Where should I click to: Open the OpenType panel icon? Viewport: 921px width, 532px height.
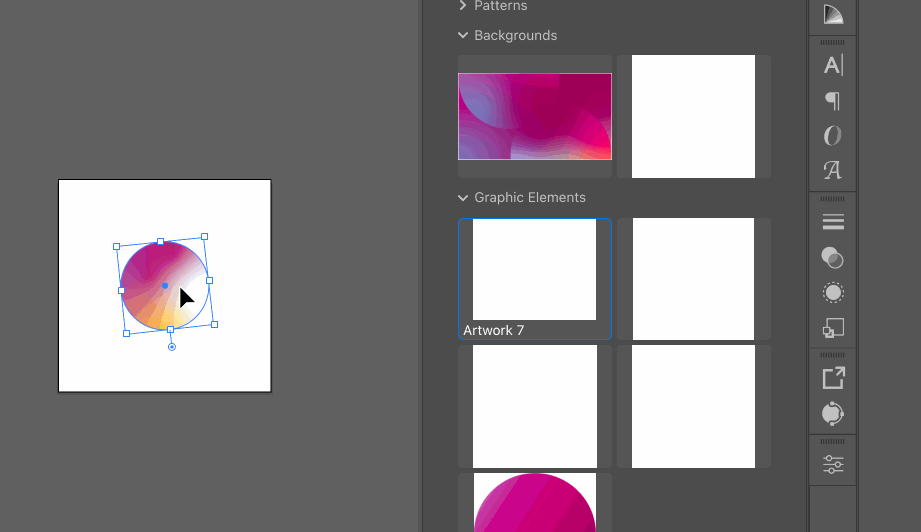tap(833, 136)
